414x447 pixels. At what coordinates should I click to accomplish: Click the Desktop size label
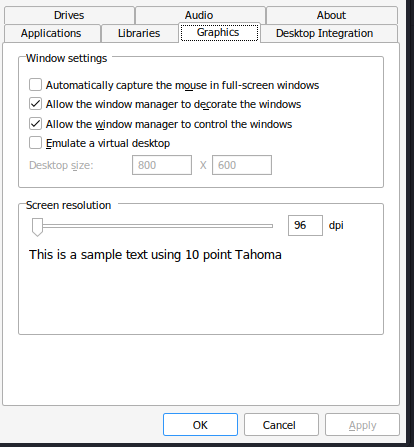(61, 165)
